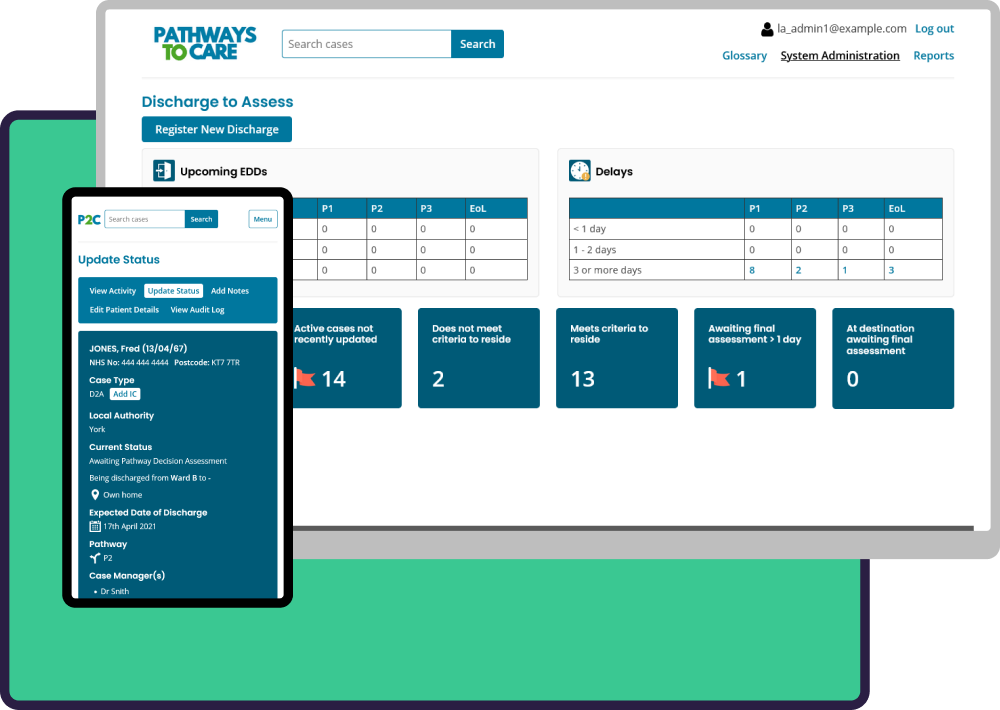Click the user profile icon beside la_admin1
1000x710 pixels.
click(x=767, y=30)
